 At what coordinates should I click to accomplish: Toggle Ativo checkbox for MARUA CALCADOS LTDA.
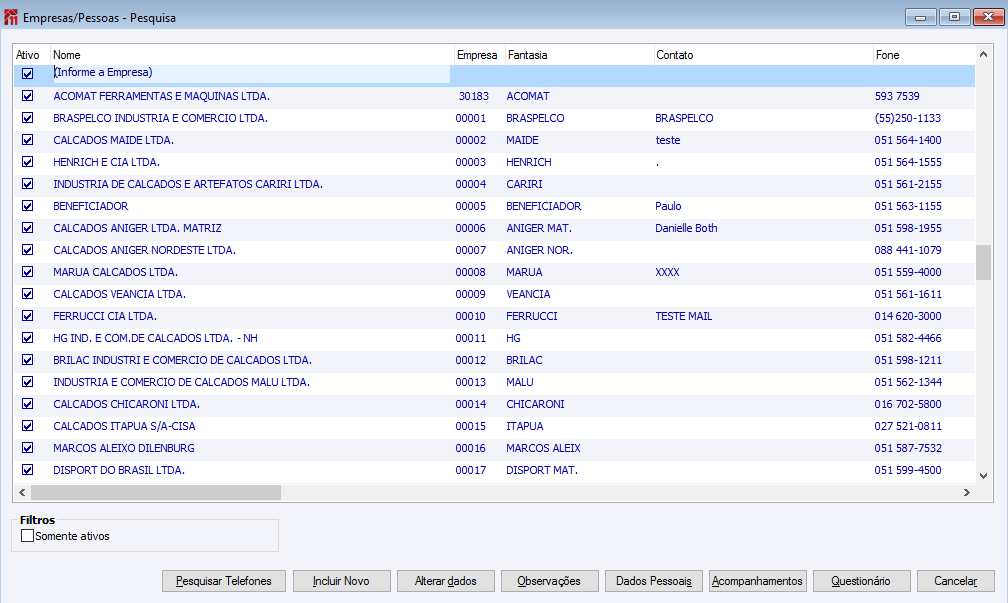tap(28, 272)
